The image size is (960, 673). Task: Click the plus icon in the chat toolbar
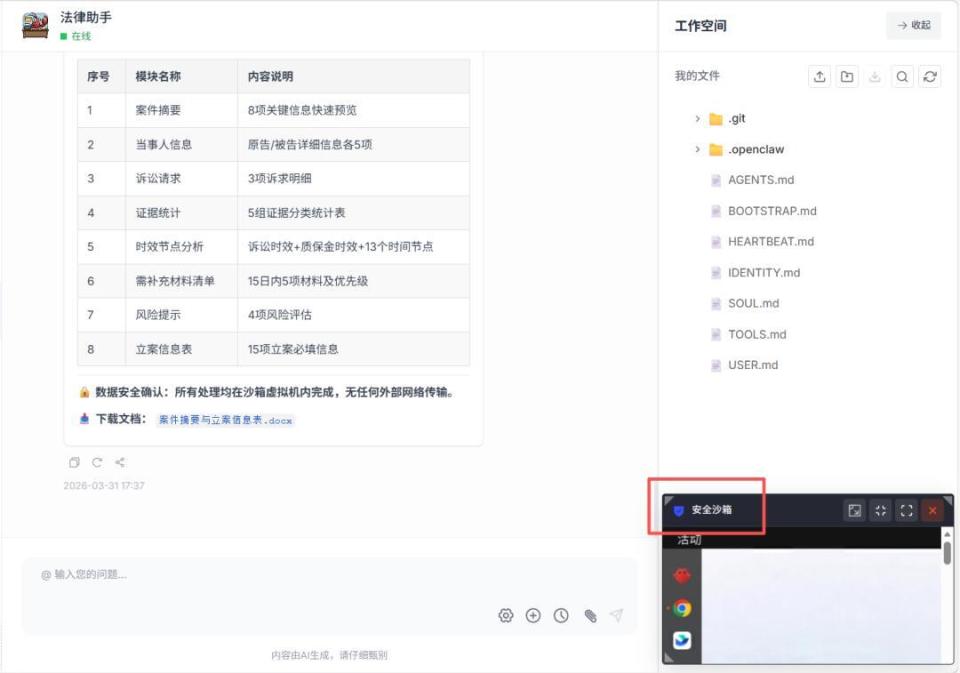pyautogui.click(x=533, y=615)
